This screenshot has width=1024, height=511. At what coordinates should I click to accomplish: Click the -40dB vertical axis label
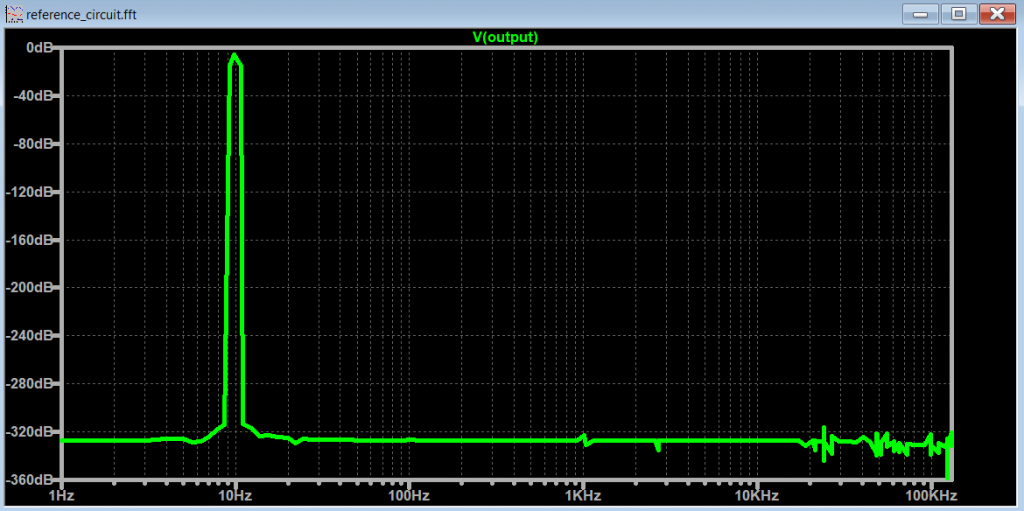tap(35, 96)
